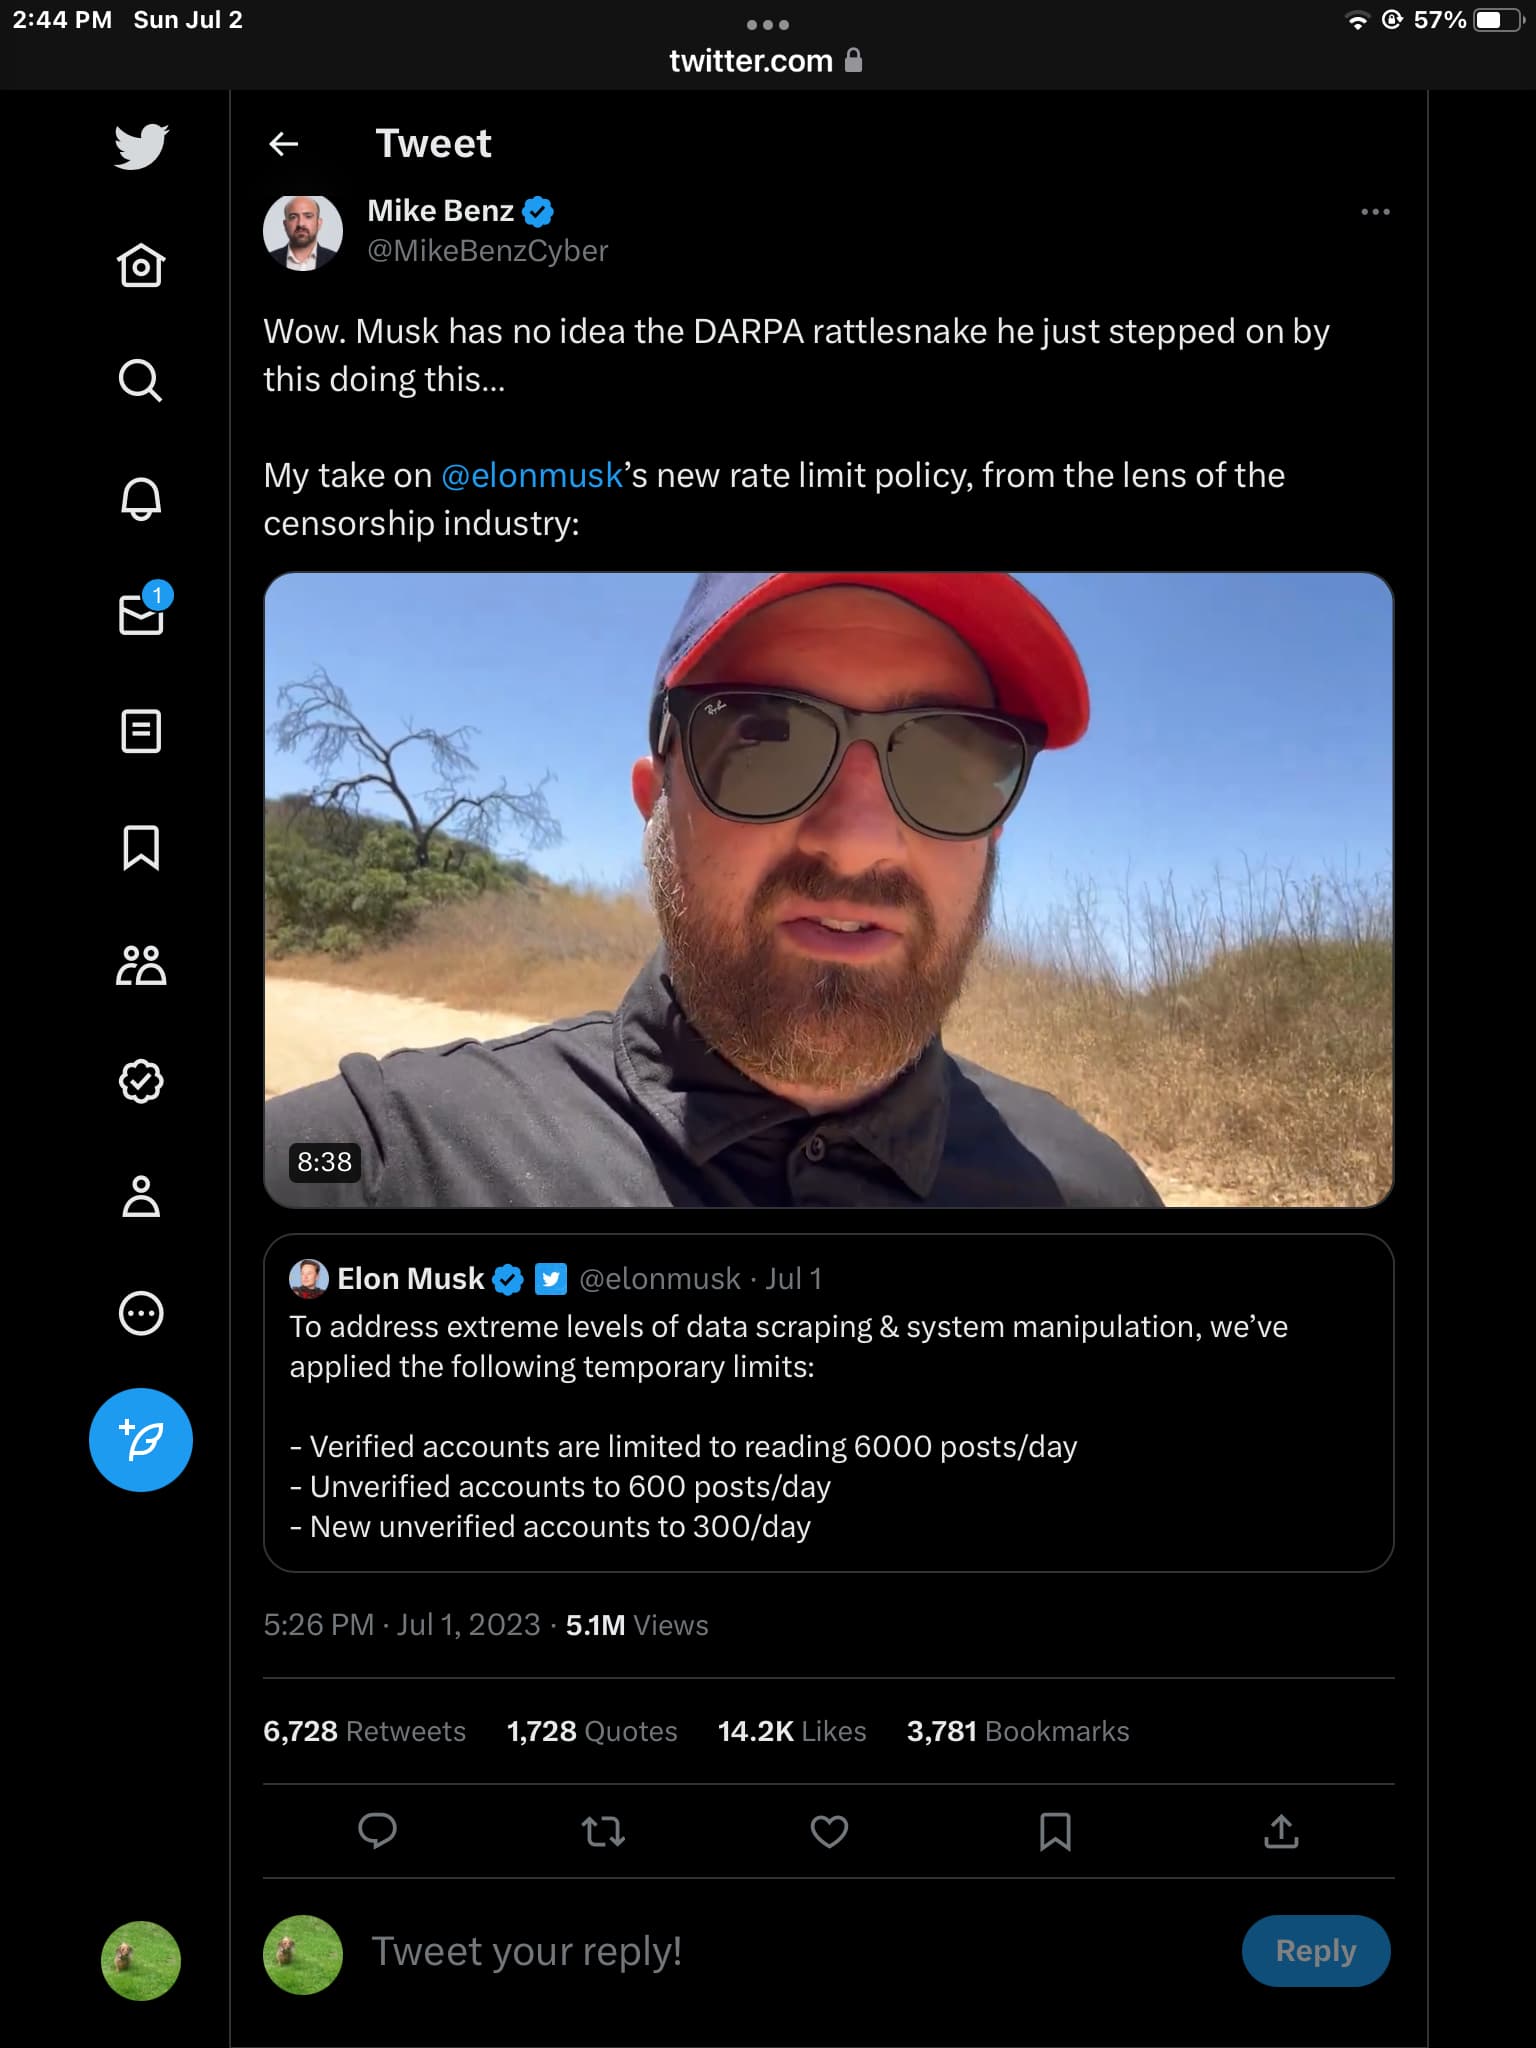Open the Verified badge sidebar icon
This screenshot has width=1536, height=2048.
(x=141, y=1081)
